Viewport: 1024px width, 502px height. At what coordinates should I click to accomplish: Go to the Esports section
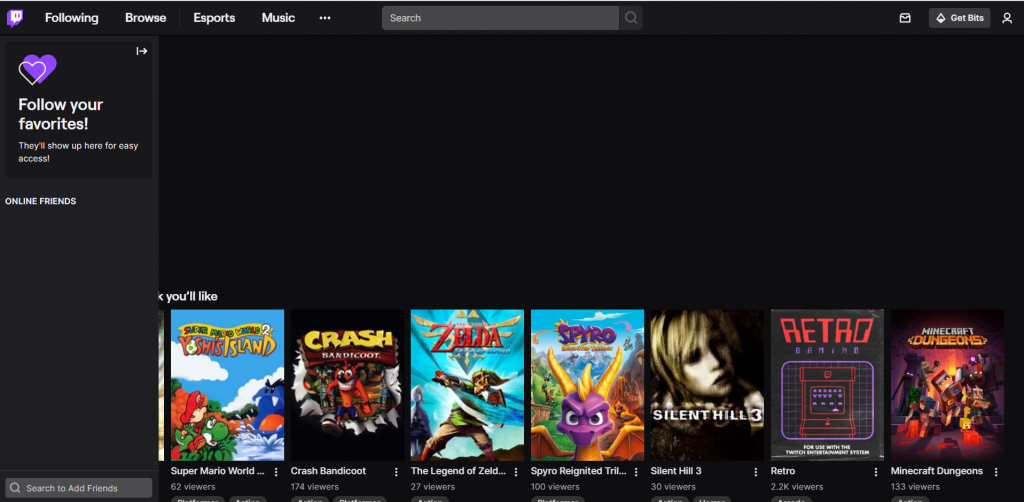pos(214,18)
